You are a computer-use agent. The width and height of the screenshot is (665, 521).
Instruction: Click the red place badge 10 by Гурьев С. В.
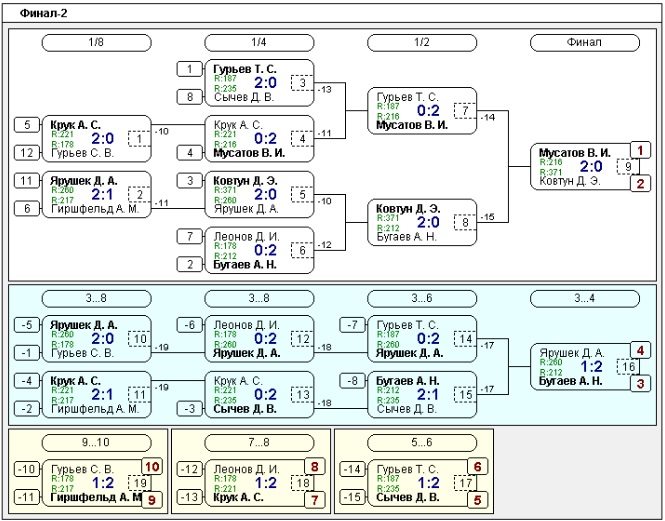[152, 467]
